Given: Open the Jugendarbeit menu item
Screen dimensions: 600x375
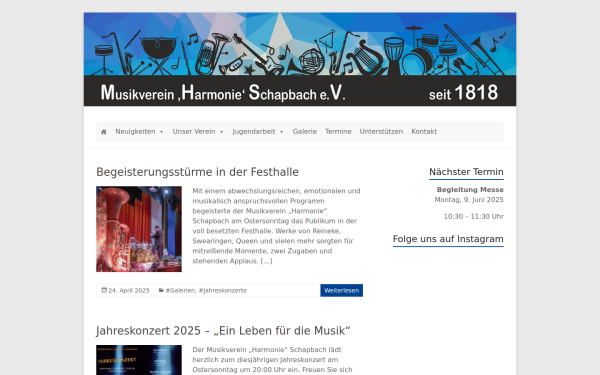Looking at the screenshot, I should tap(254, 132).
